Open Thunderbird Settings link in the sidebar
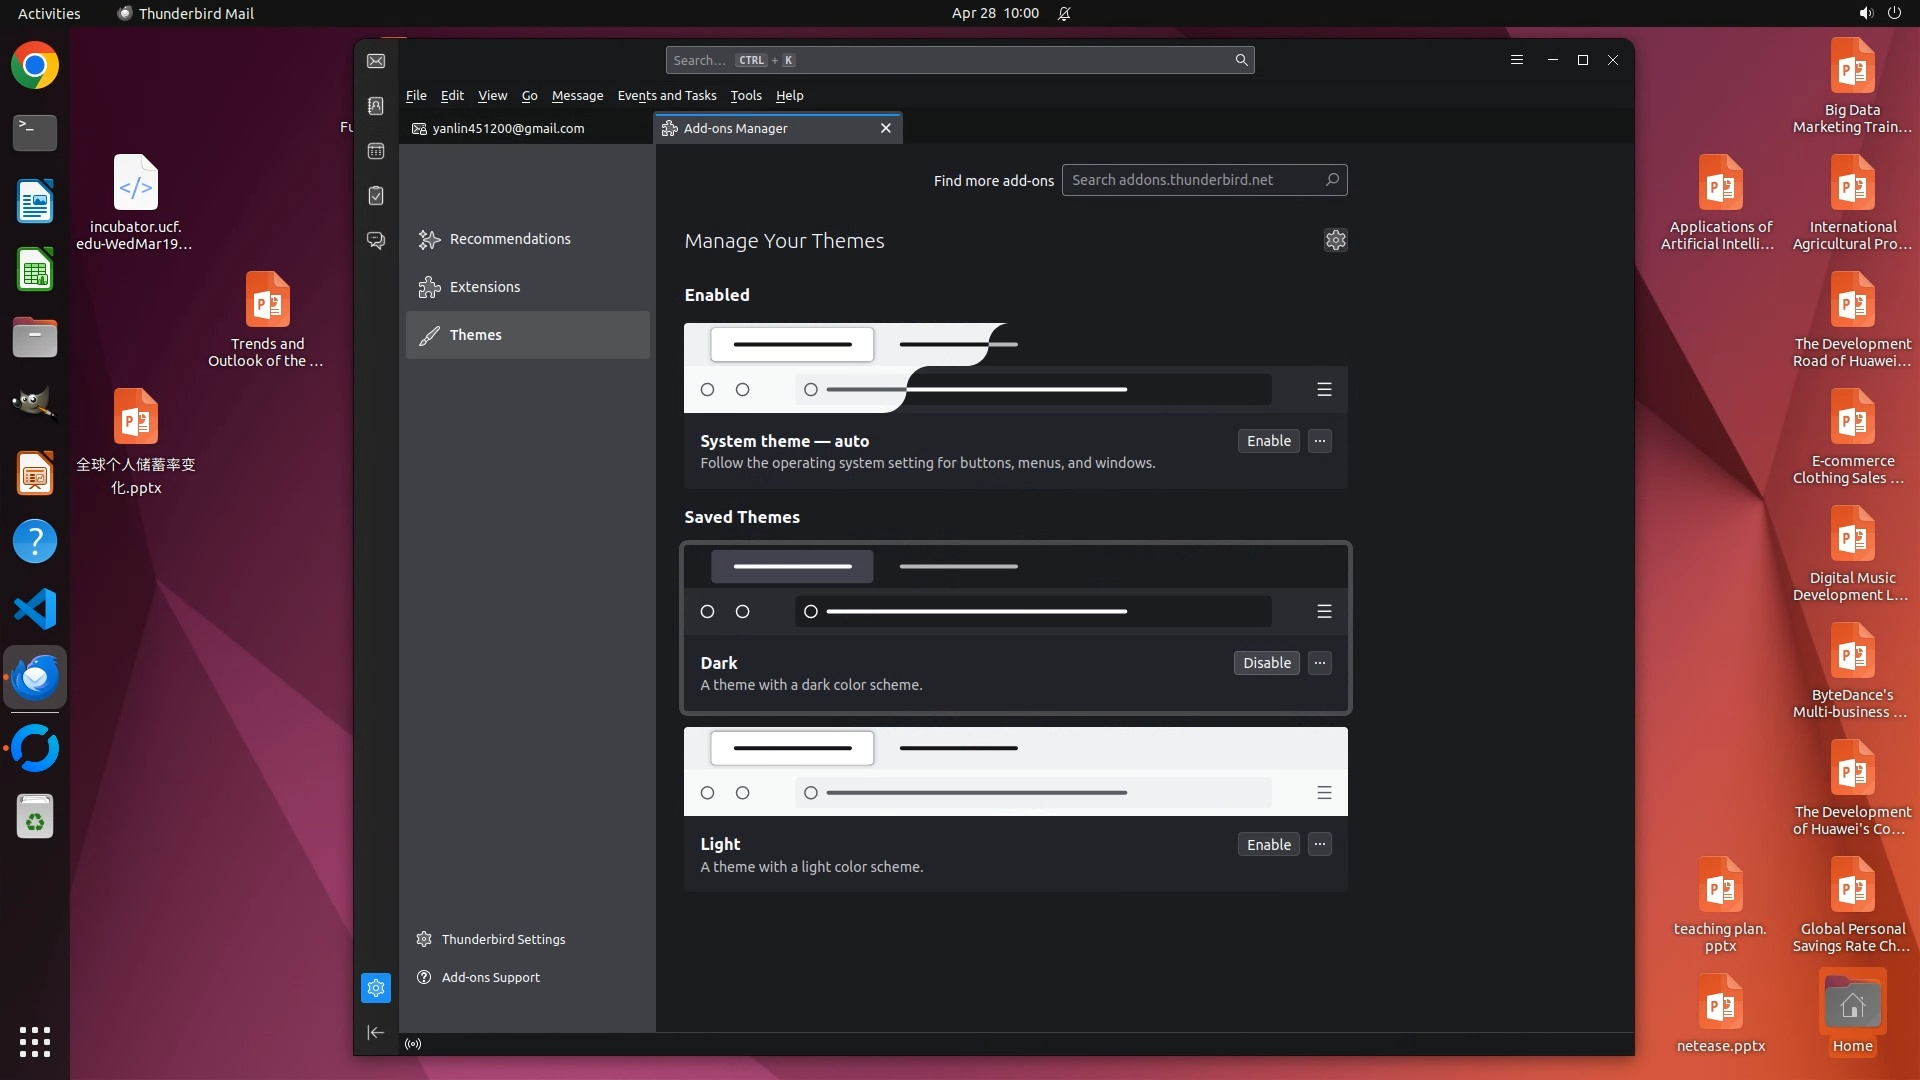 503,939
